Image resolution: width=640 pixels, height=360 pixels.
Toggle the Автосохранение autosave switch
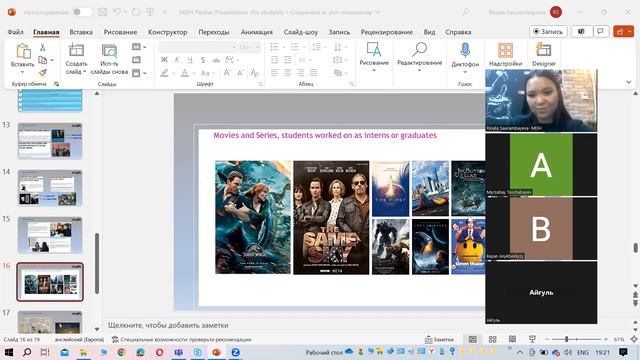[82, 12]
